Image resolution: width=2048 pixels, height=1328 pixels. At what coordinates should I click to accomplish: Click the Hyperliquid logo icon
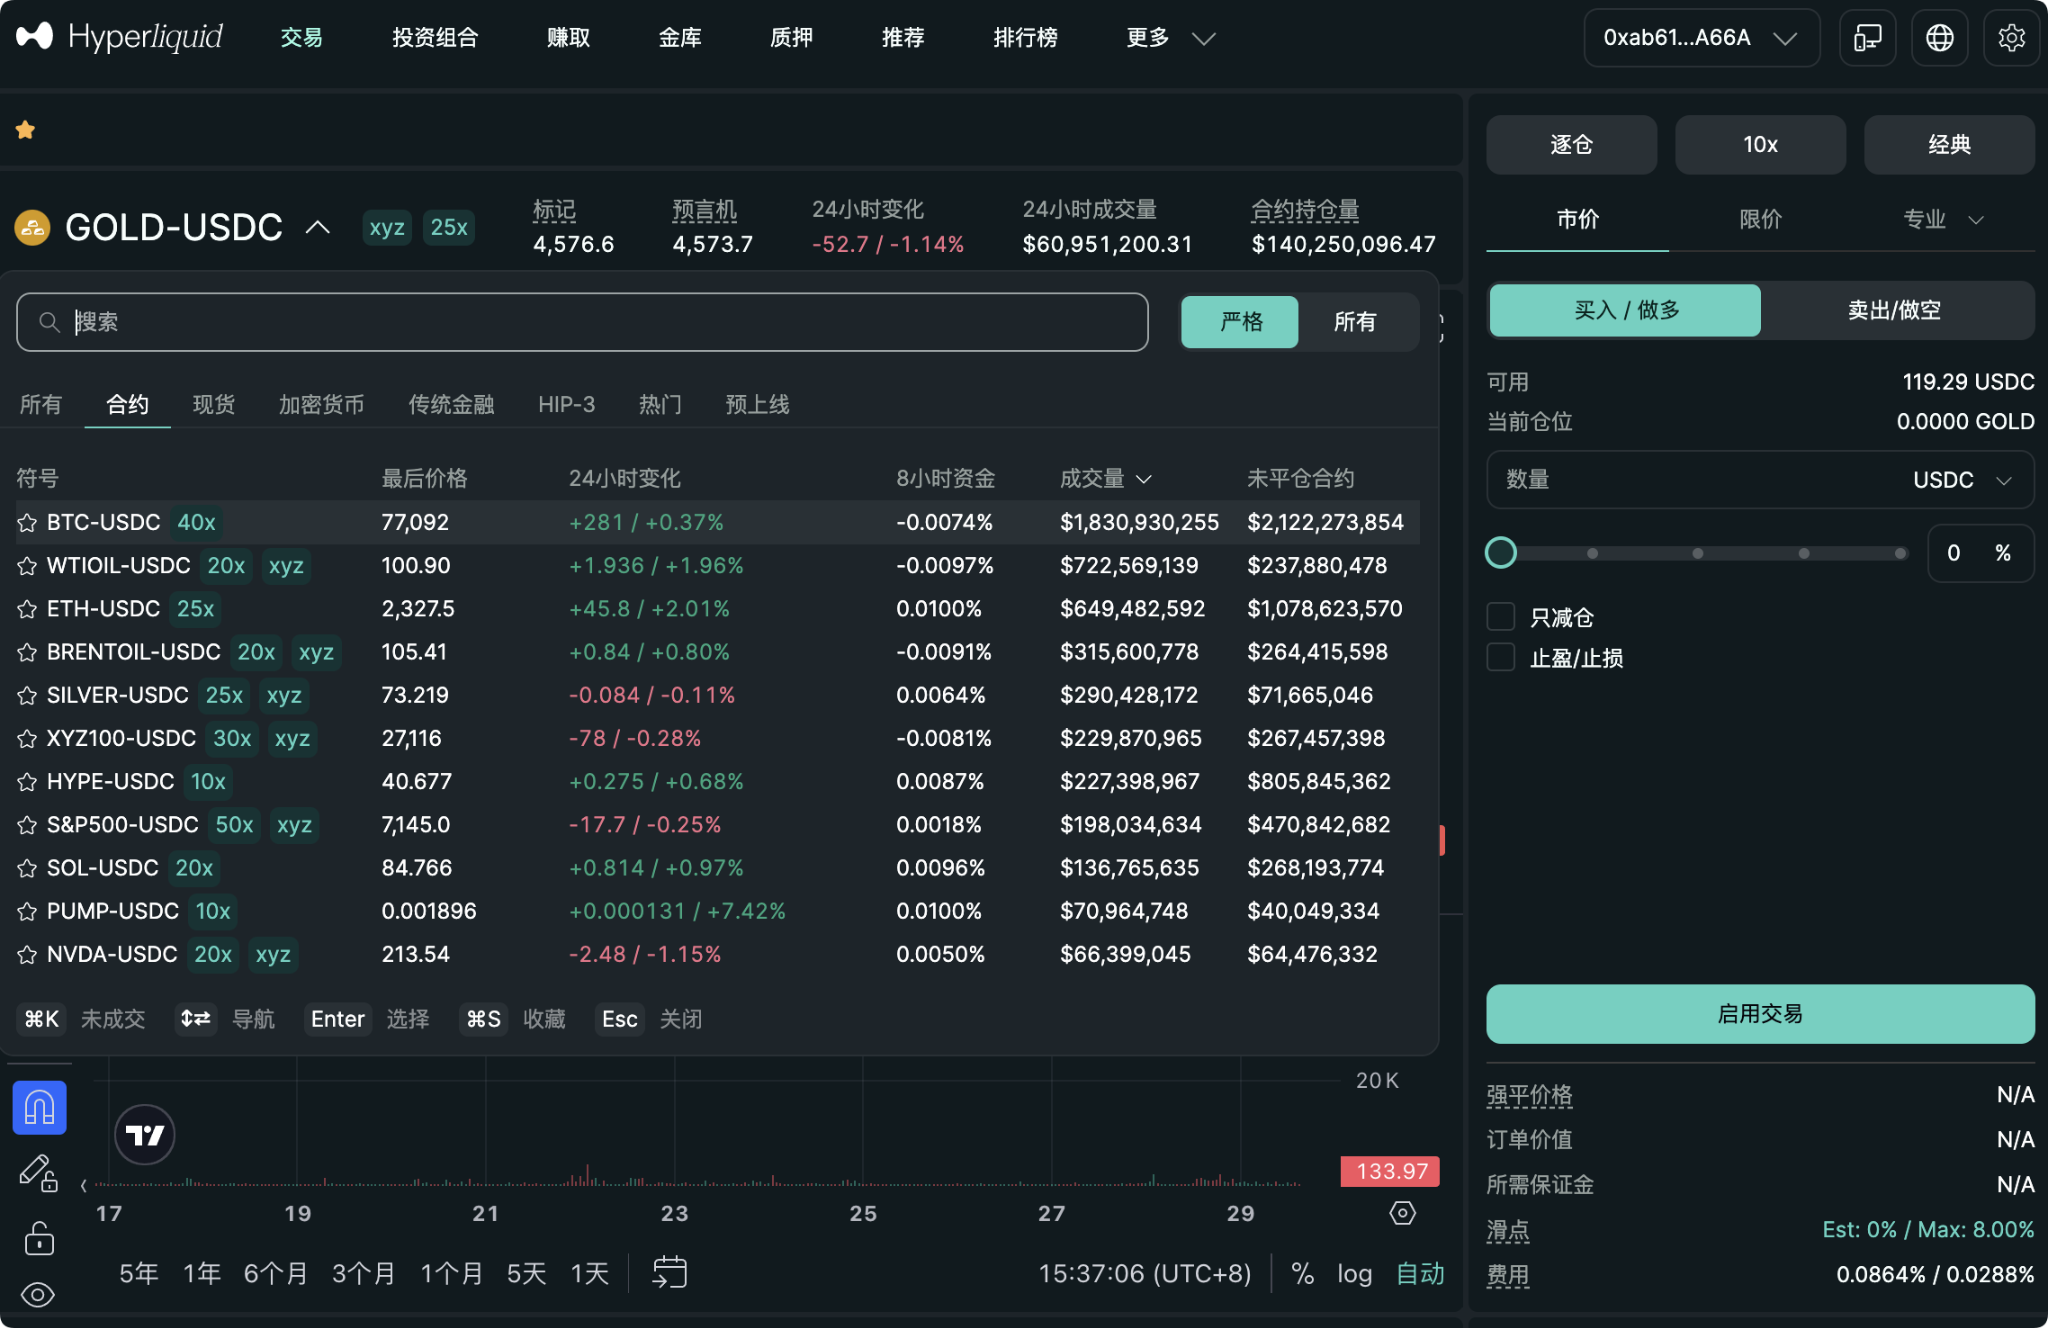pos(34,37)
